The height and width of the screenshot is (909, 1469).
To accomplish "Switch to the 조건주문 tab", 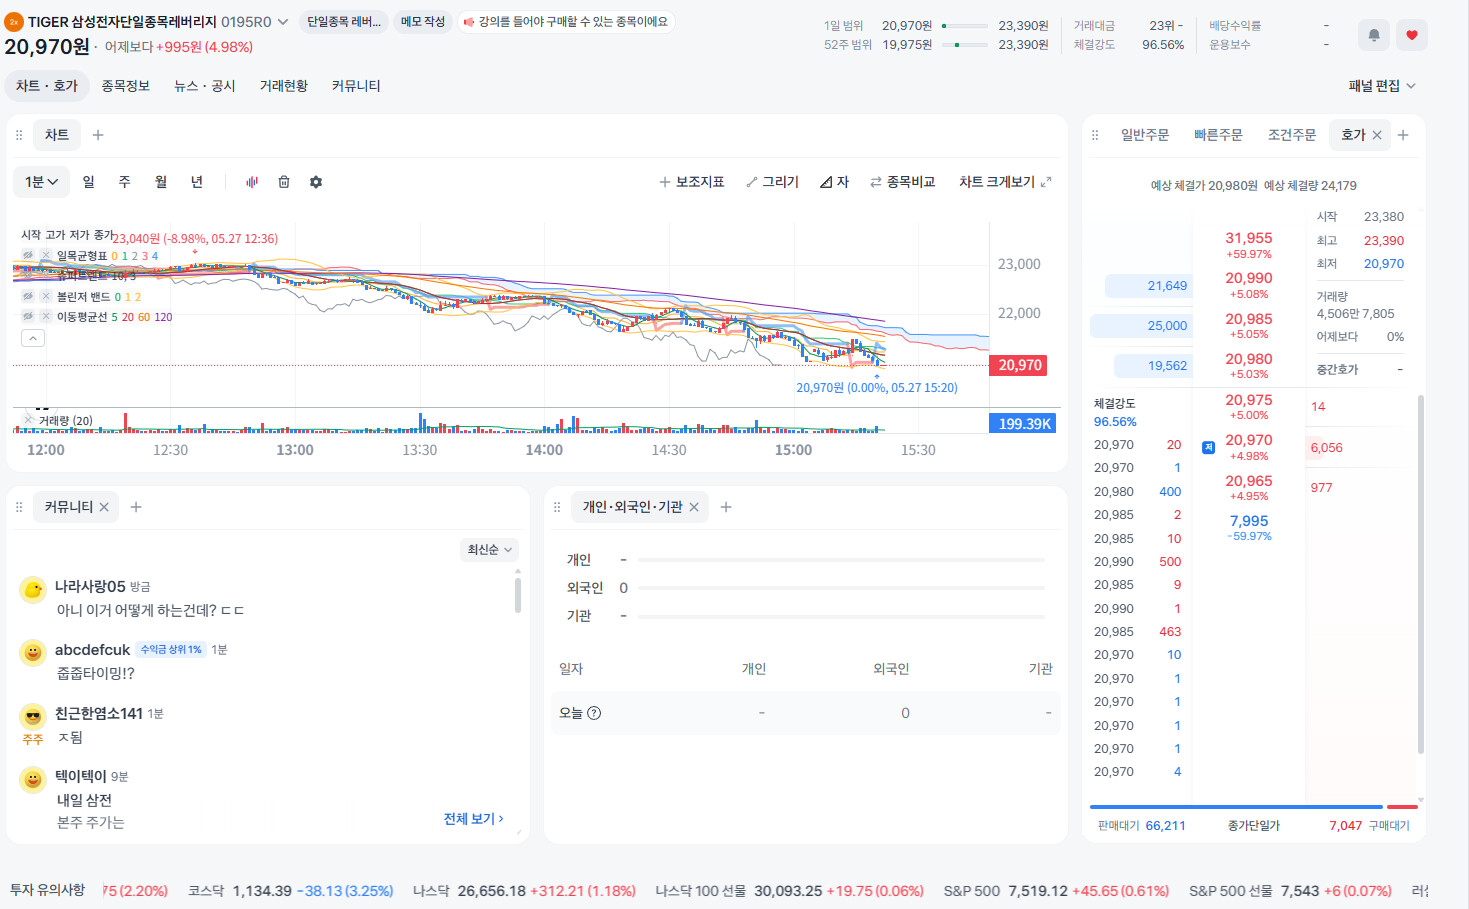I will 1292,135.
